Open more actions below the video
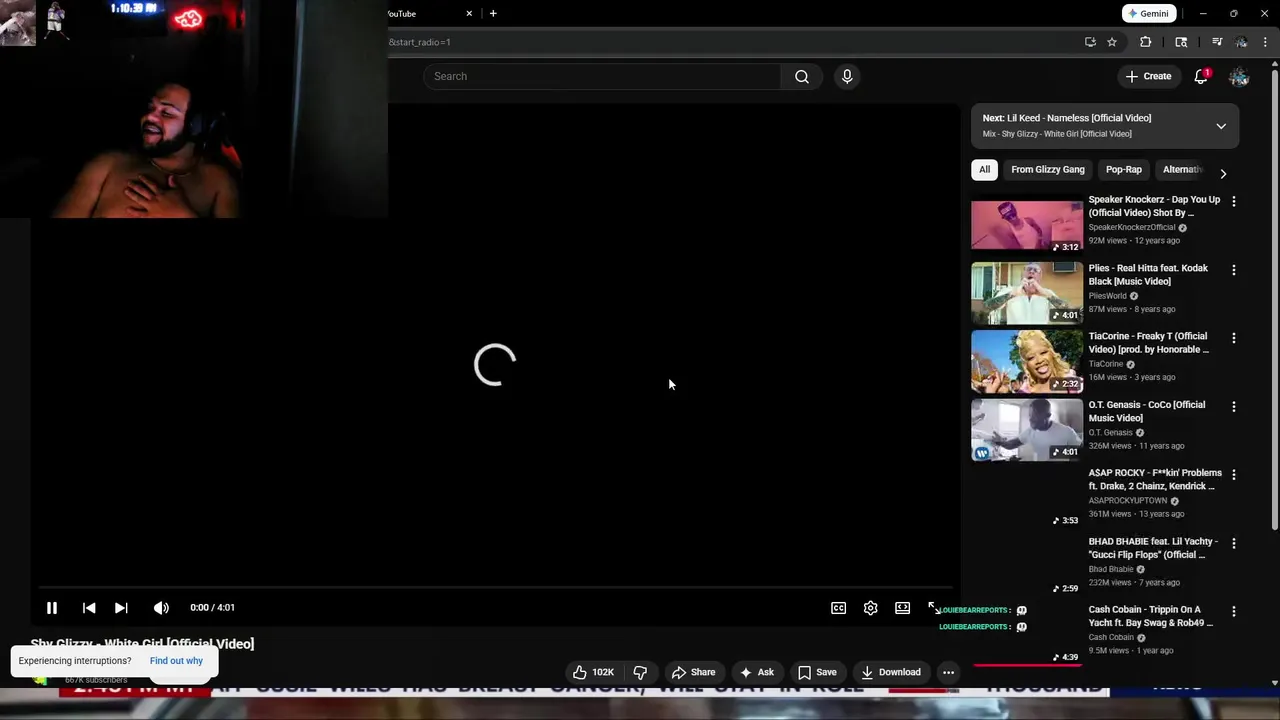Image resolution: width=1280 pixels, height=720 pixels. pyautogui.click(x=948, y=672)
